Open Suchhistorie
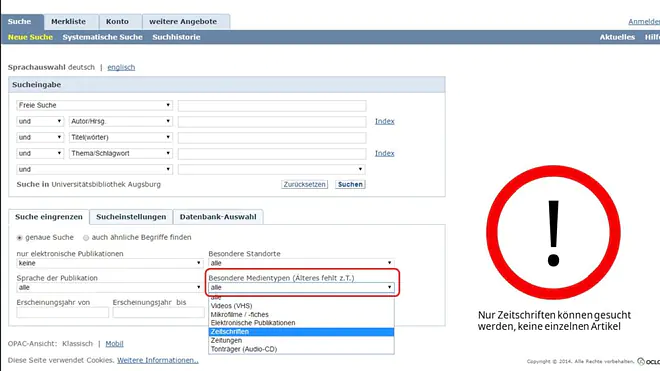This screenshot has height=371, width=660. [176, 37]
